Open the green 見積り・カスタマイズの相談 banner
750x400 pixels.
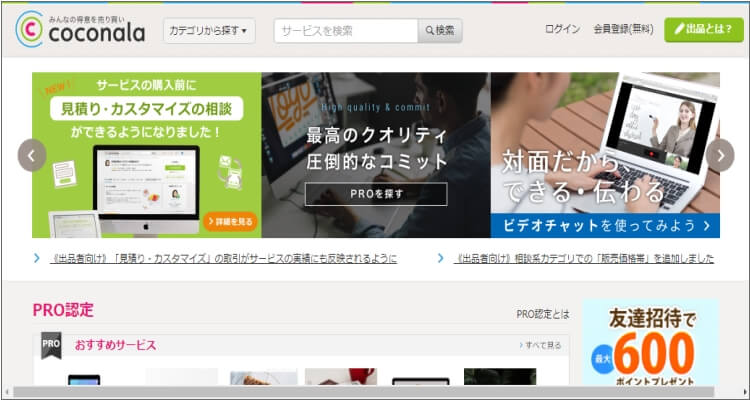pyautogui.click(x=147, y=155)
